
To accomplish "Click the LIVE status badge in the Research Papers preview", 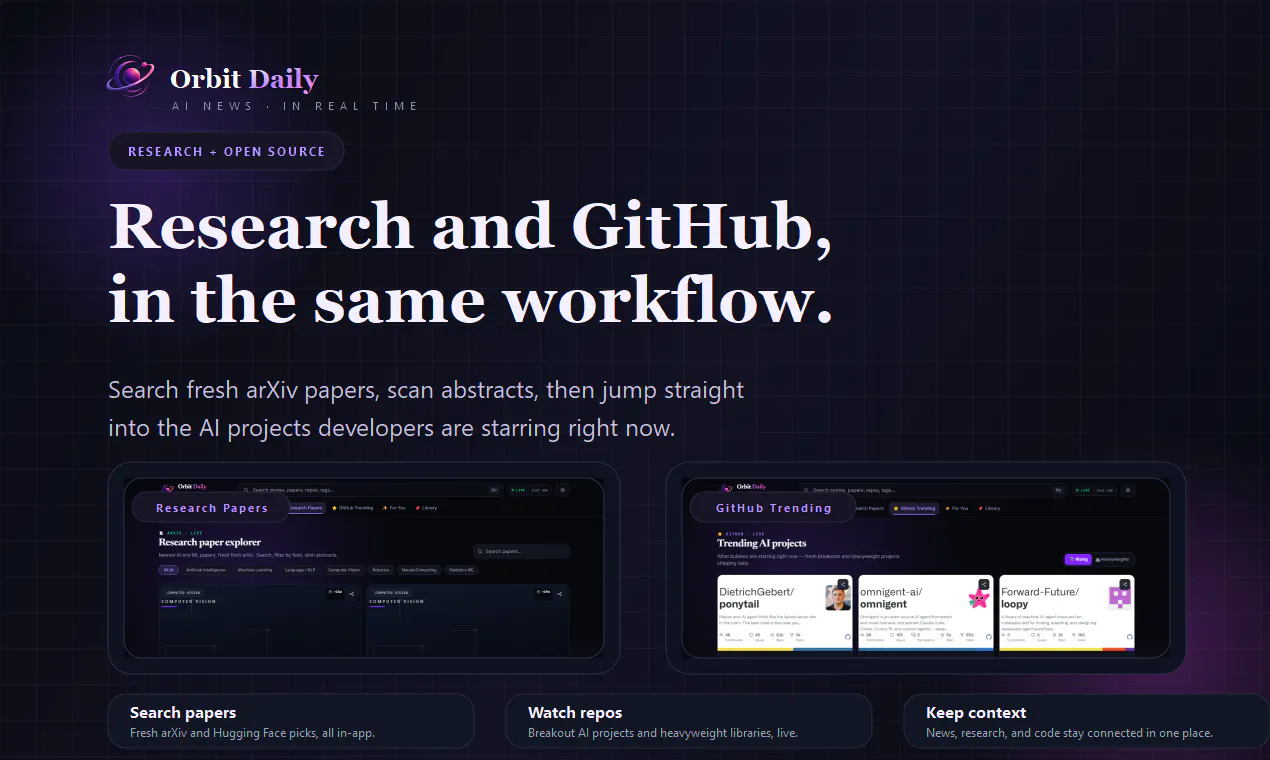I will pos(529,490).
